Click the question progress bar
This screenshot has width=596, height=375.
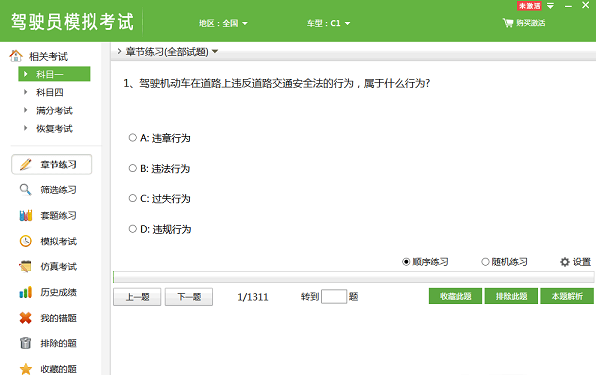tap(353, 277)
